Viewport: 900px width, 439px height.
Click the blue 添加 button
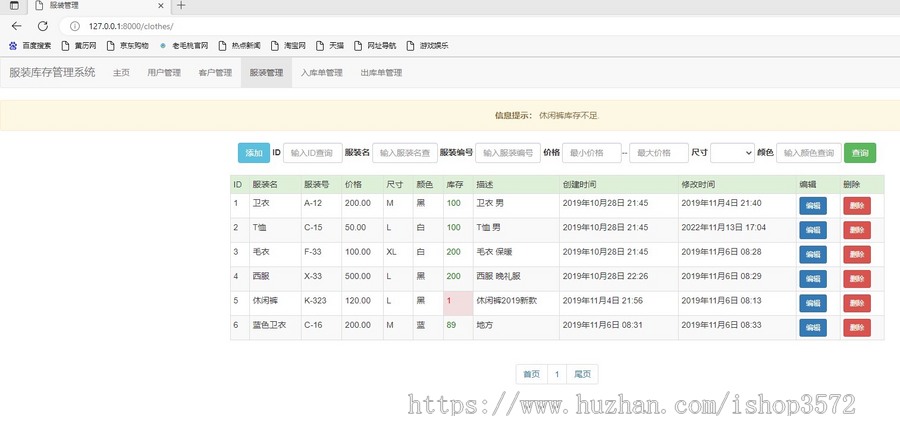point(254,153)
